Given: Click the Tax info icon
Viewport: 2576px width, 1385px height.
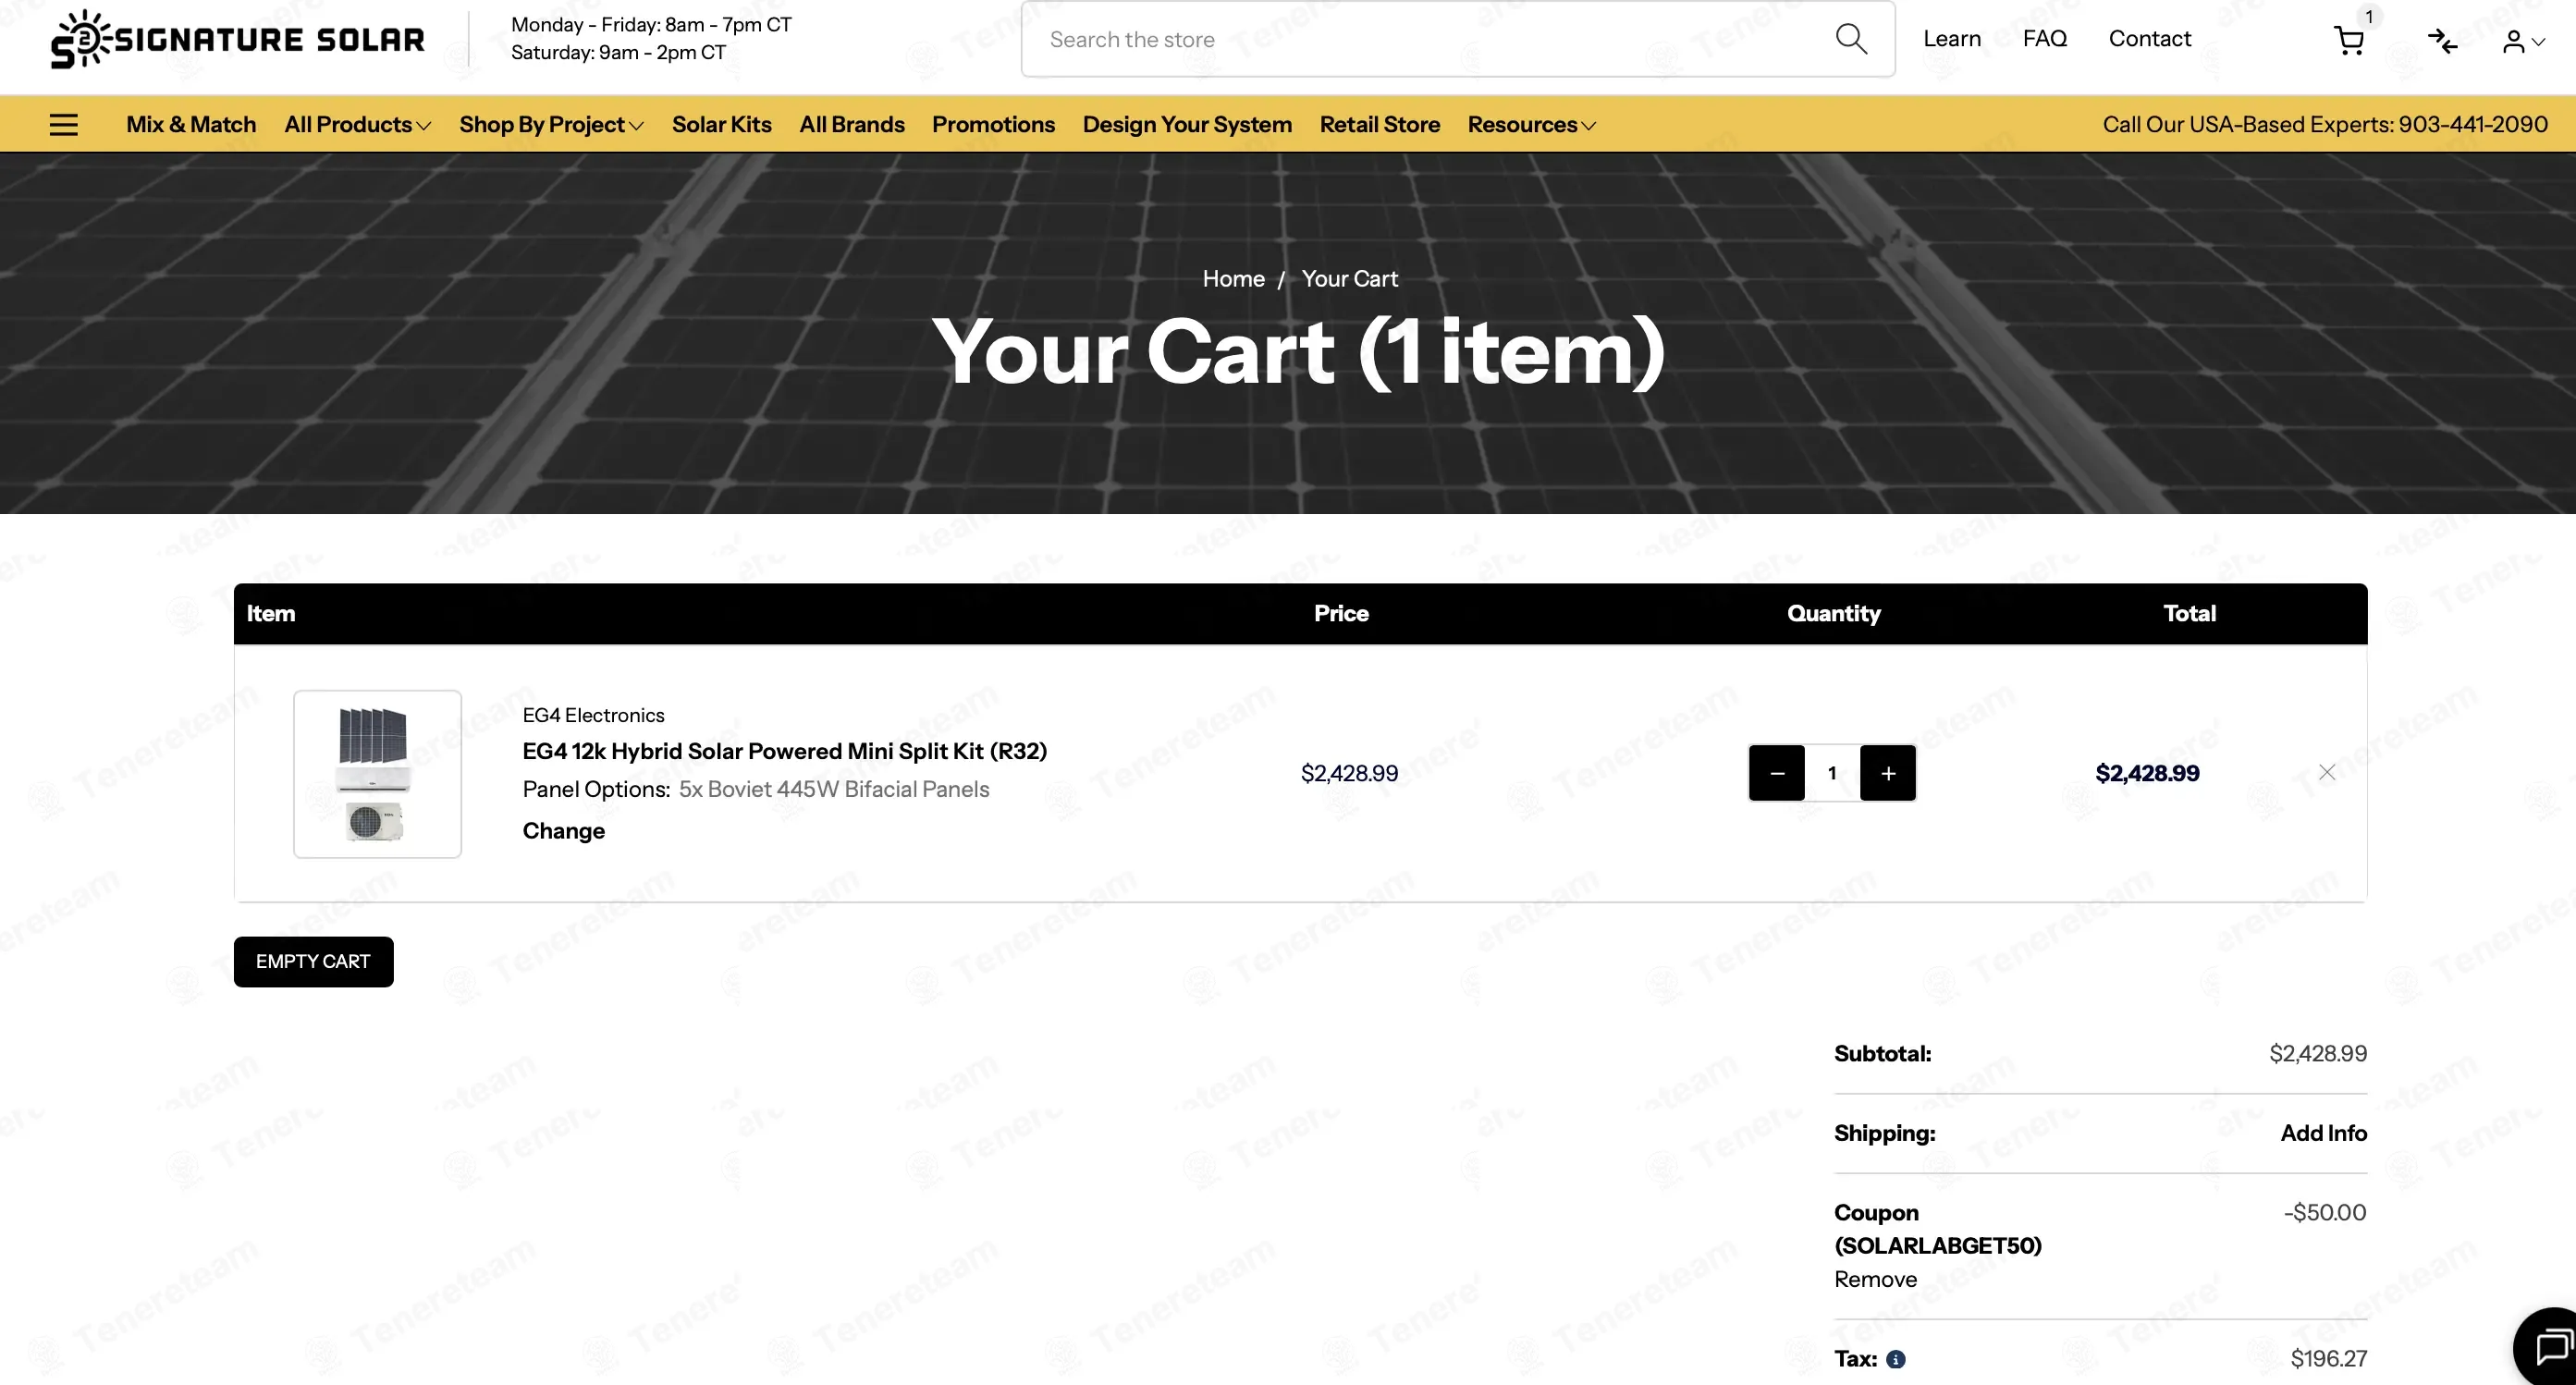Looking at the screenshot, I should click(1895, 1359).
